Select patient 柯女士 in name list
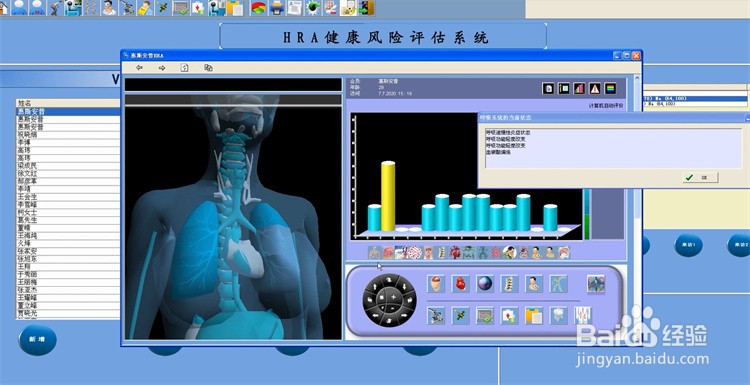Viewport: 750px width, 385px height. point(67,212)
